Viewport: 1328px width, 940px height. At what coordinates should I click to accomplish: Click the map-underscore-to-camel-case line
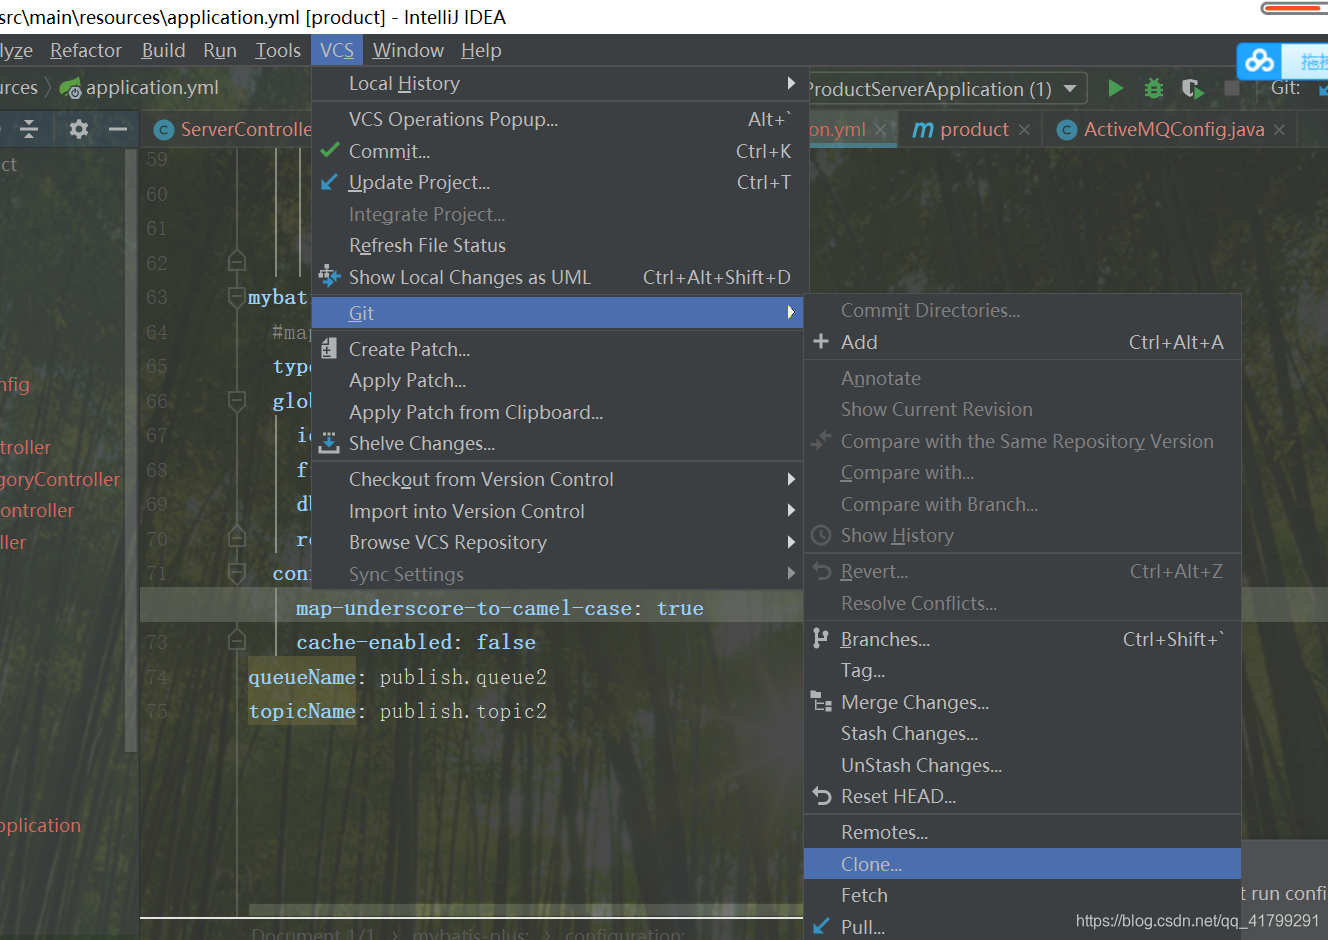500,608
